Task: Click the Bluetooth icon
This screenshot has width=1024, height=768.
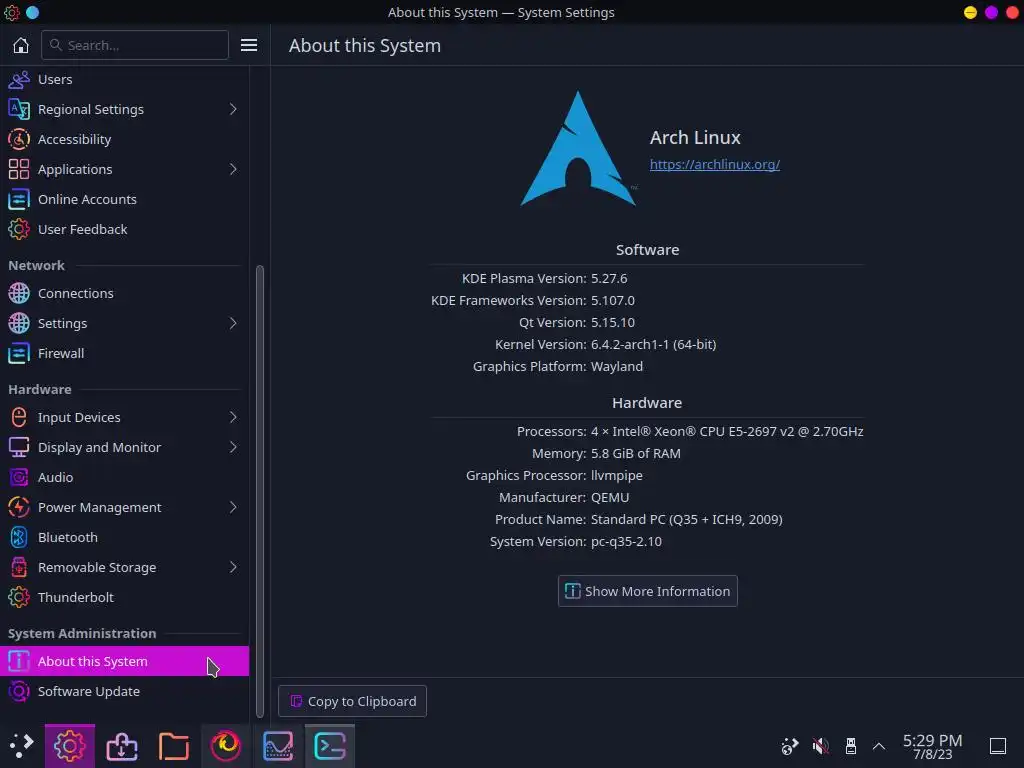Action: coord(19,537)
